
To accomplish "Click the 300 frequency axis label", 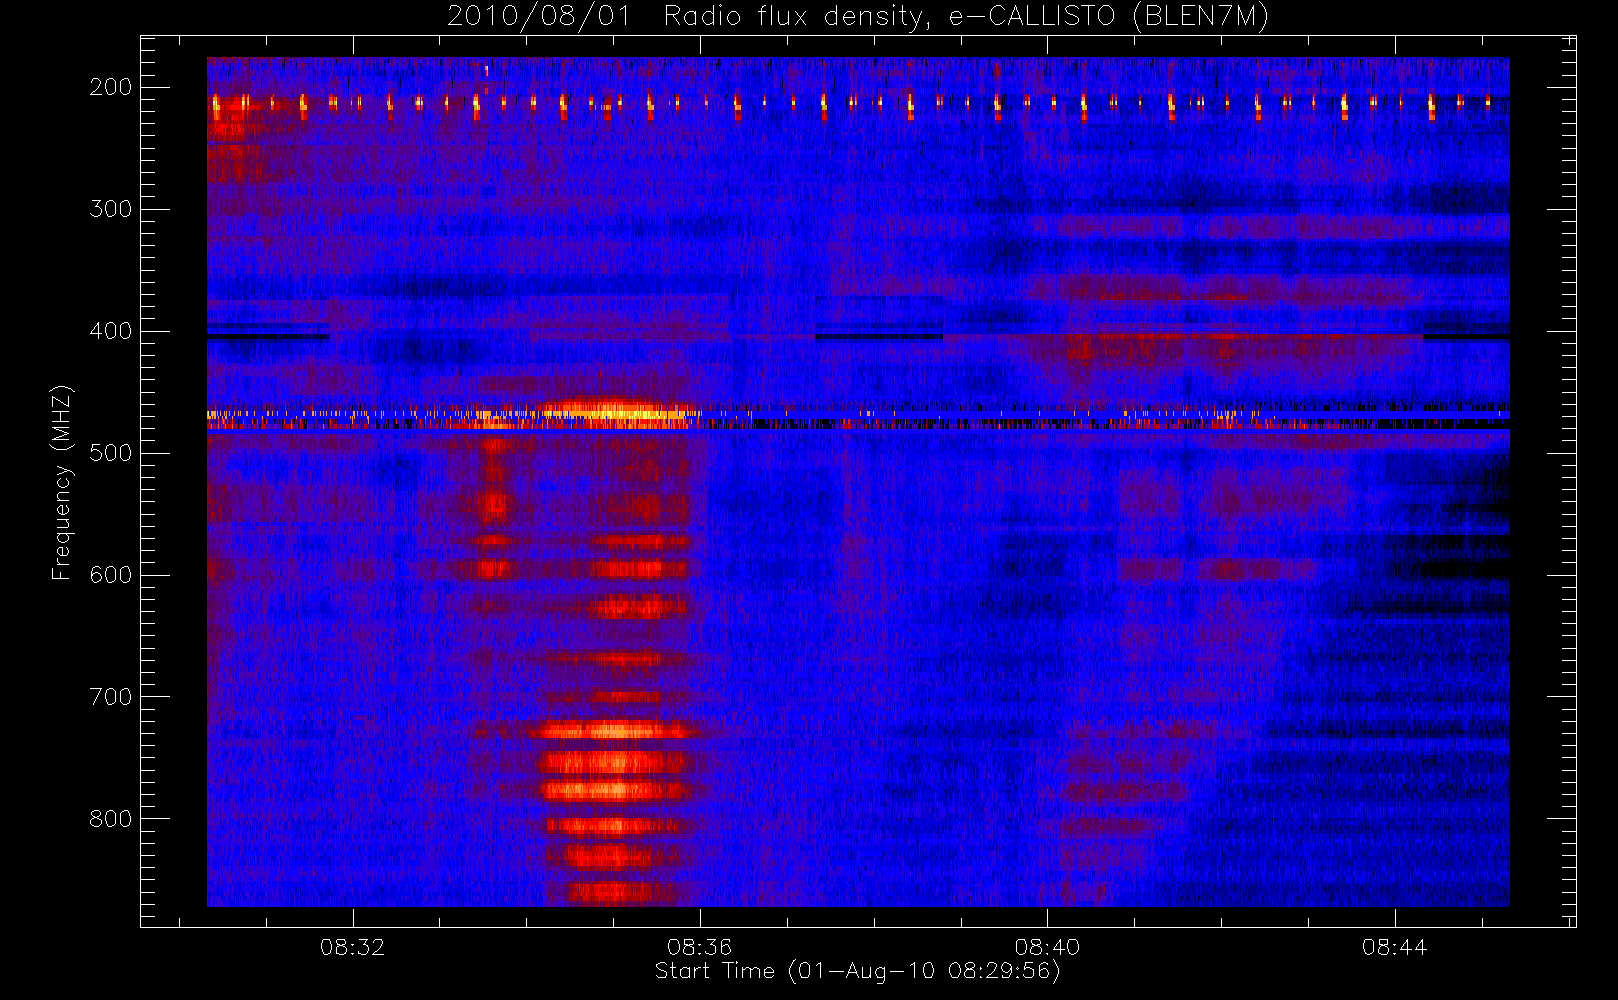I will point(110,209).
